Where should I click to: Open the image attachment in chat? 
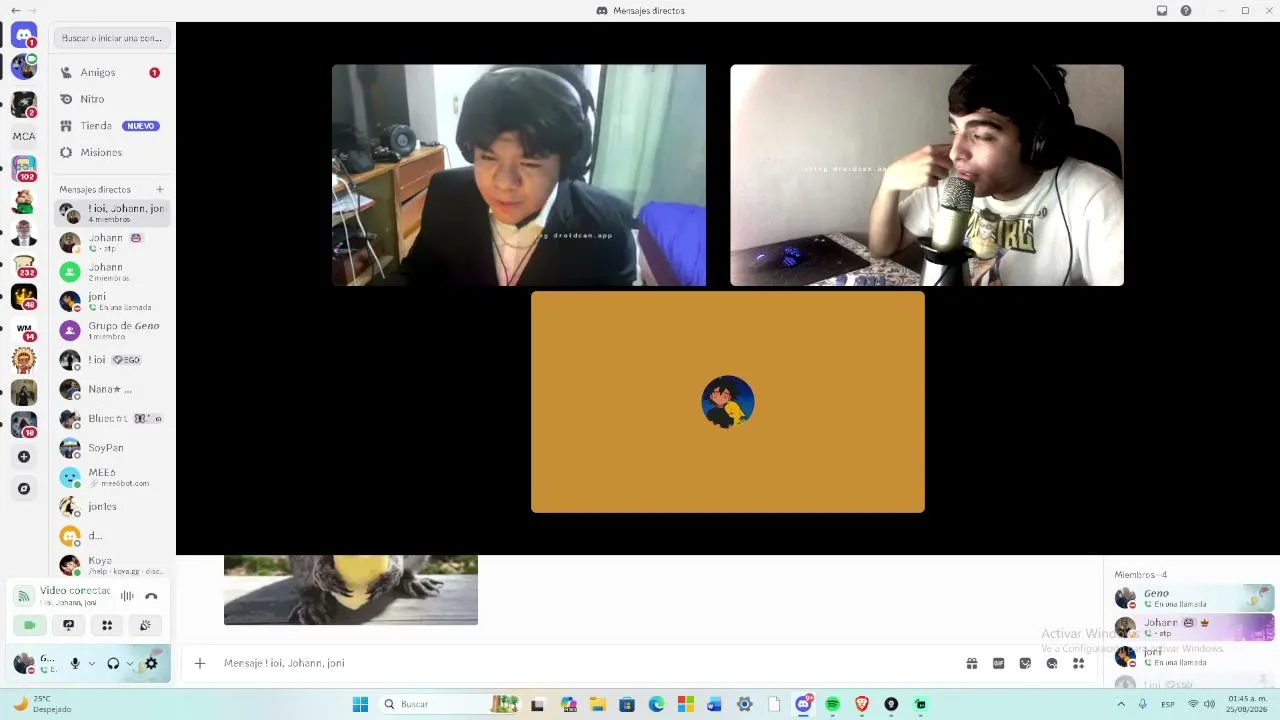(351, 590)
